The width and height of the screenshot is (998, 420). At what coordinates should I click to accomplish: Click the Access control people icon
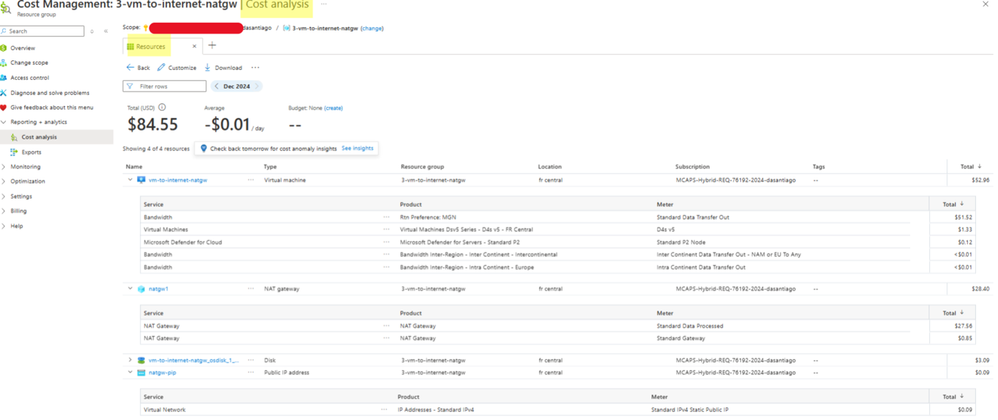(x=4, y=78)
